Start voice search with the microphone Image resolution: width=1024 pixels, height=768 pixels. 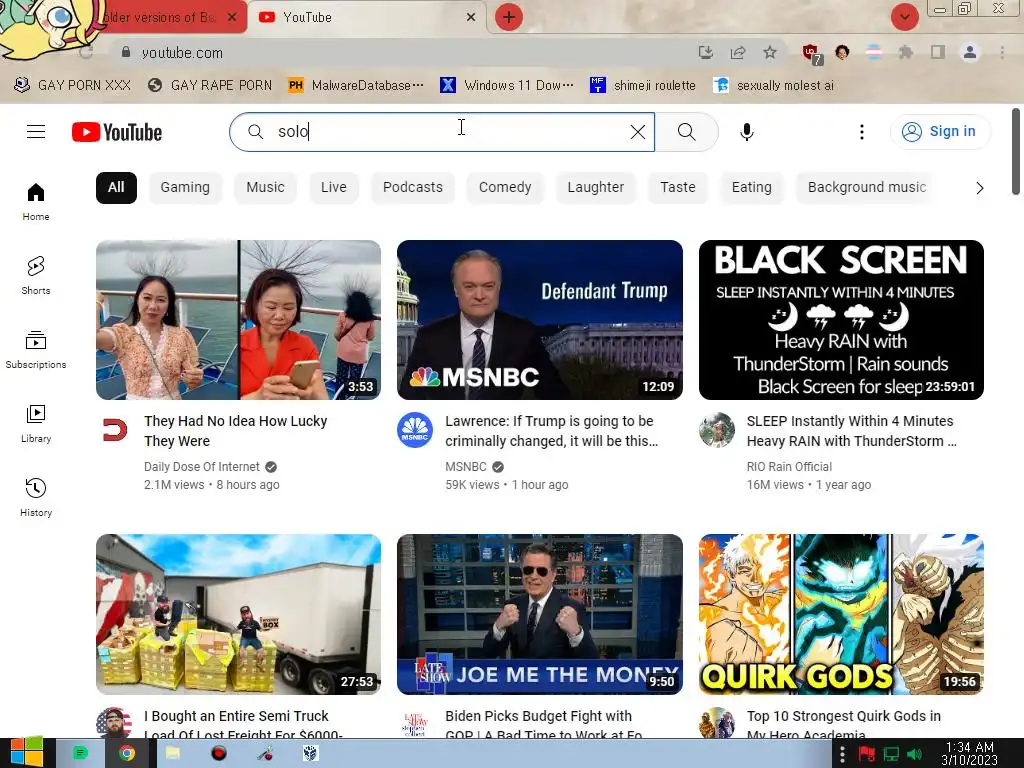[x=746, y=132]
